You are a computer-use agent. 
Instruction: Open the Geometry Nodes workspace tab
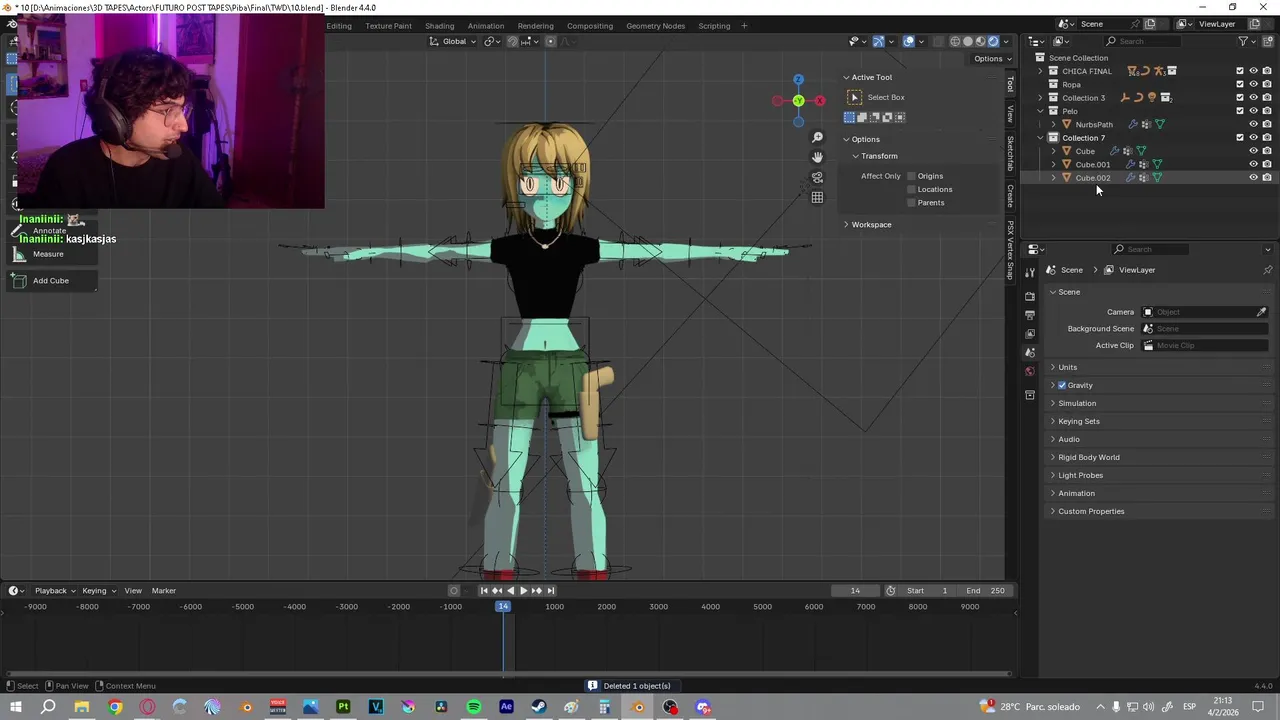(x=656, y=26)
